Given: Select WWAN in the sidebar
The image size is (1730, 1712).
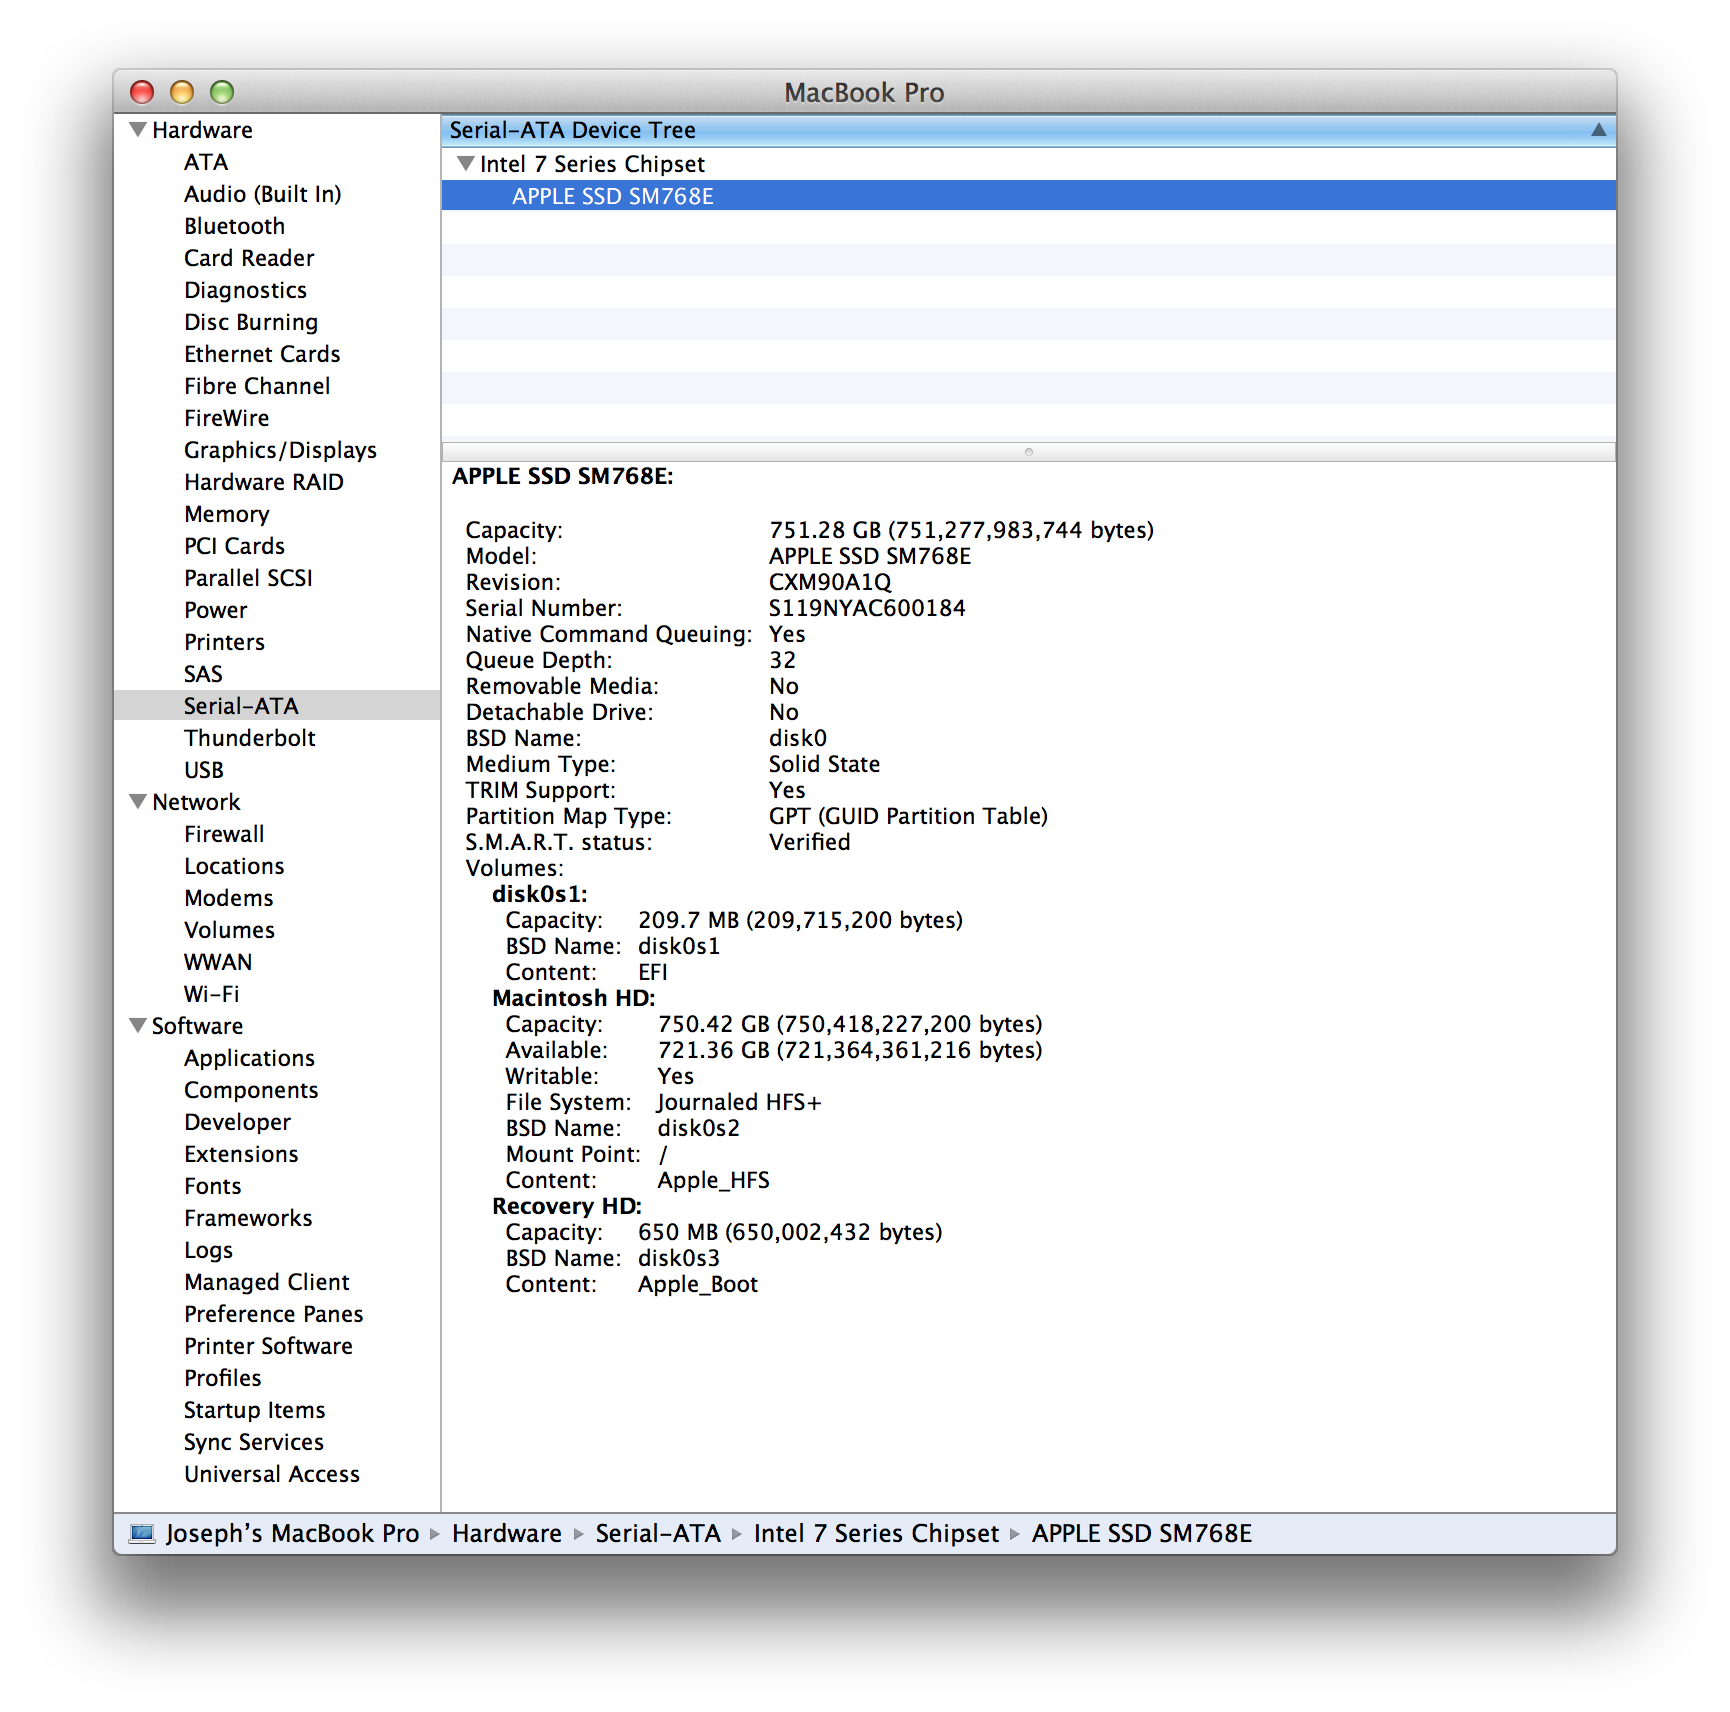Looking at the screenshot, I should (x=218, y=962).
